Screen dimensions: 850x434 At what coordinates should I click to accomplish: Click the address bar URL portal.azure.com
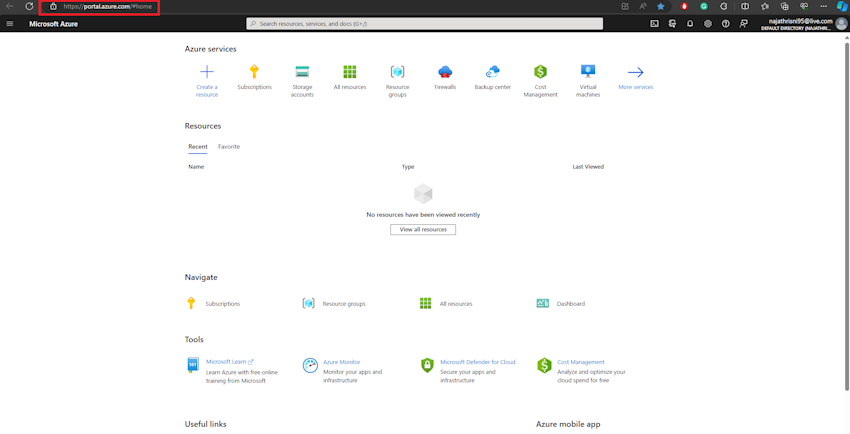(x=107, y=7)
